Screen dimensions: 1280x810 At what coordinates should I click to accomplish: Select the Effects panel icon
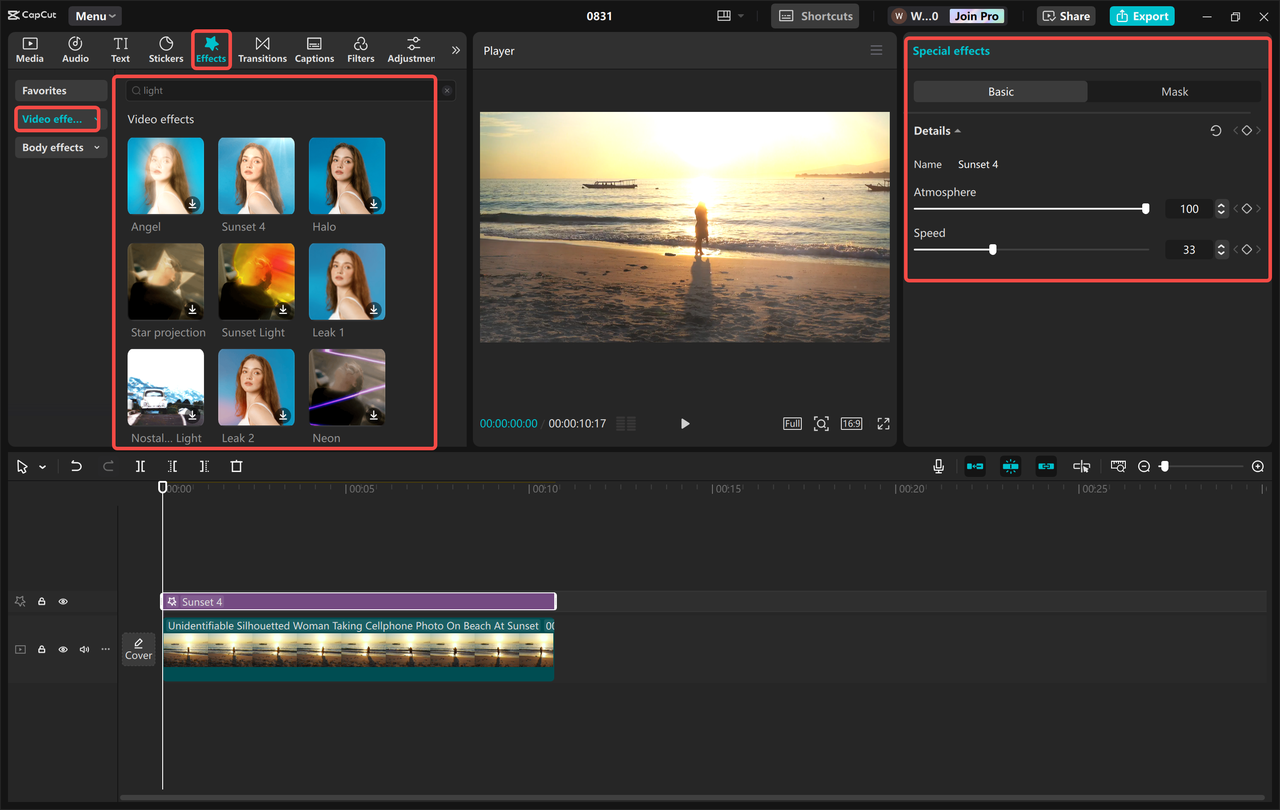coord(211,49)
